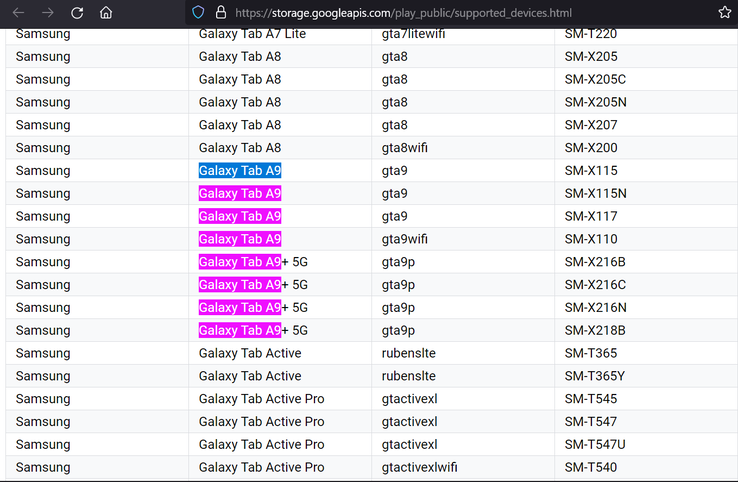This screenshot has height=482, width=738.
Task: Click Galaxy Tab Active in SM-T365 row
Action: pyautogui.click(x=250, y=353)
